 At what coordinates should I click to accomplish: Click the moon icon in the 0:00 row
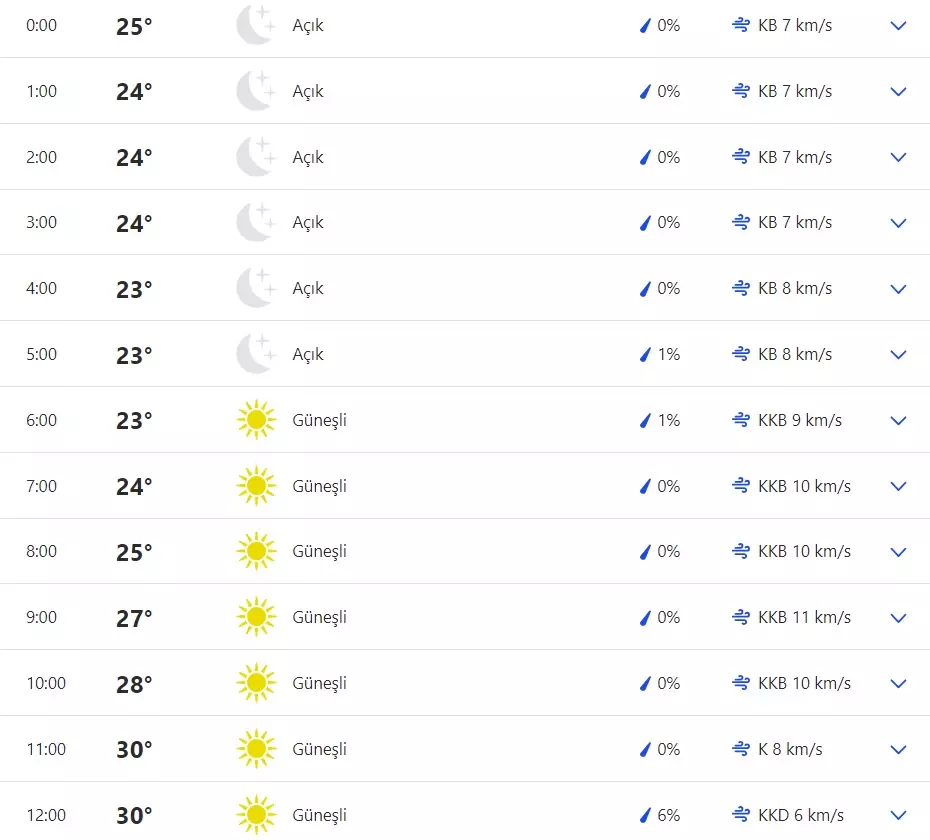pyautogui.click(x=255, y=25)
